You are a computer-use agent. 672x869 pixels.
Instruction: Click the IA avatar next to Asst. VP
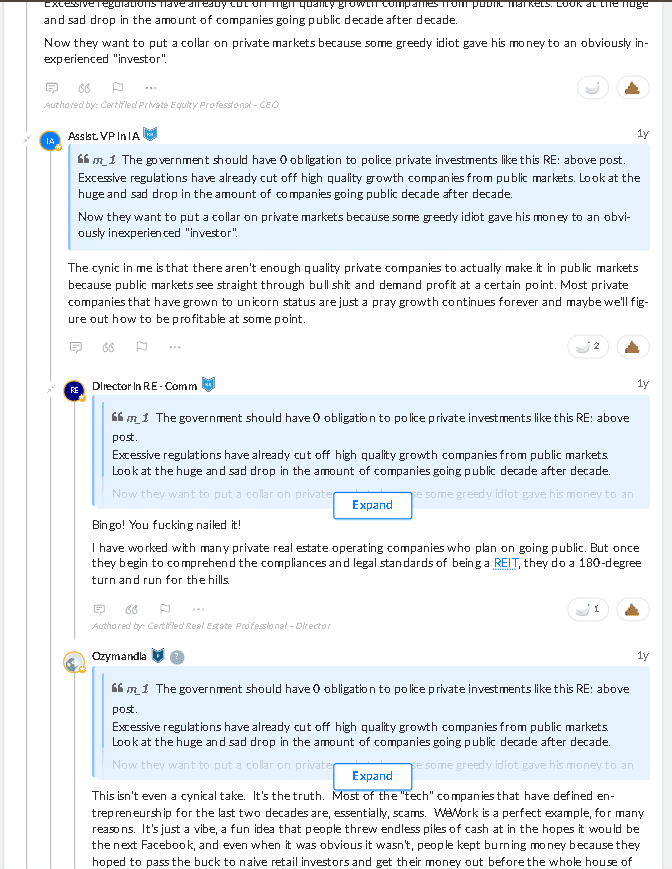[50, 141]
